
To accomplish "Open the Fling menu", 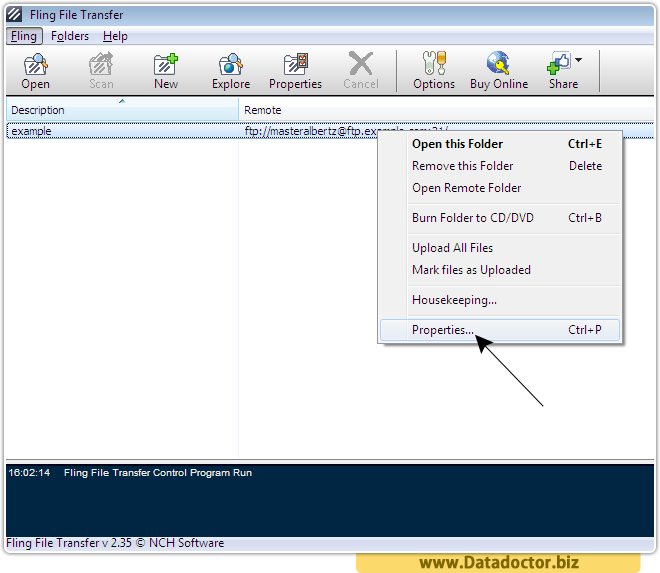I will [24, 36].
